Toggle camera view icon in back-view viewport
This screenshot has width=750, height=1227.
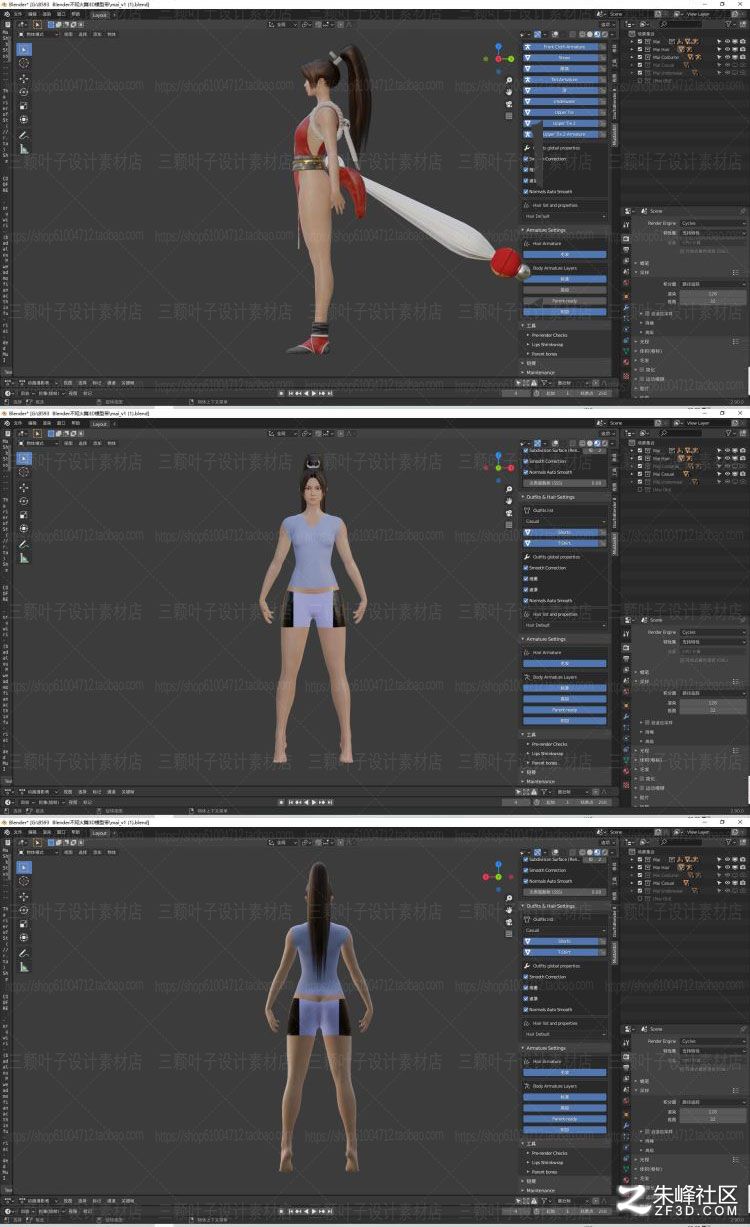[510, 920]
